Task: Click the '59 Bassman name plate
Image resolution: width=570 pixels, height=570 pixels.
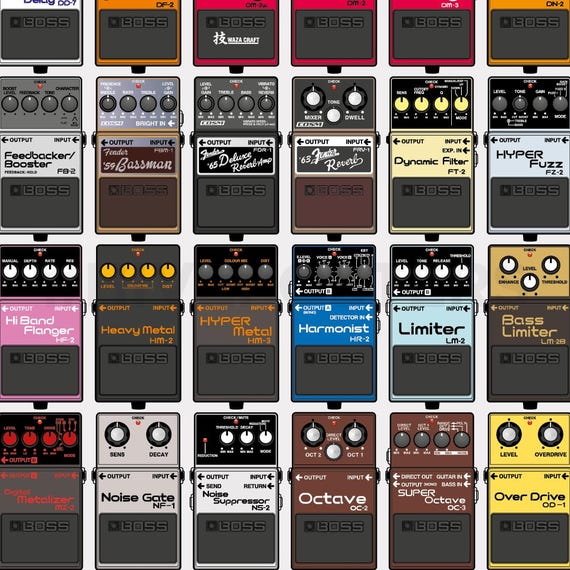Action: 138,160
